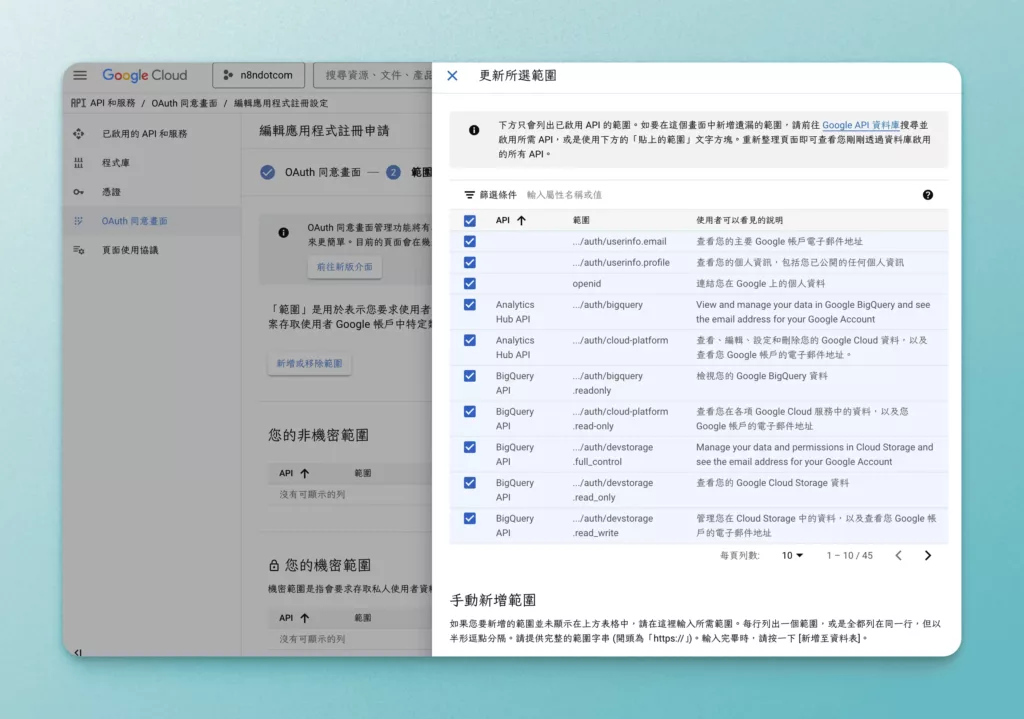Viewport: 1024px width, 719px height.
Task: Click the completed checkmark step icon for OAuth 同意畫面
Action: [x=267, y=172]
